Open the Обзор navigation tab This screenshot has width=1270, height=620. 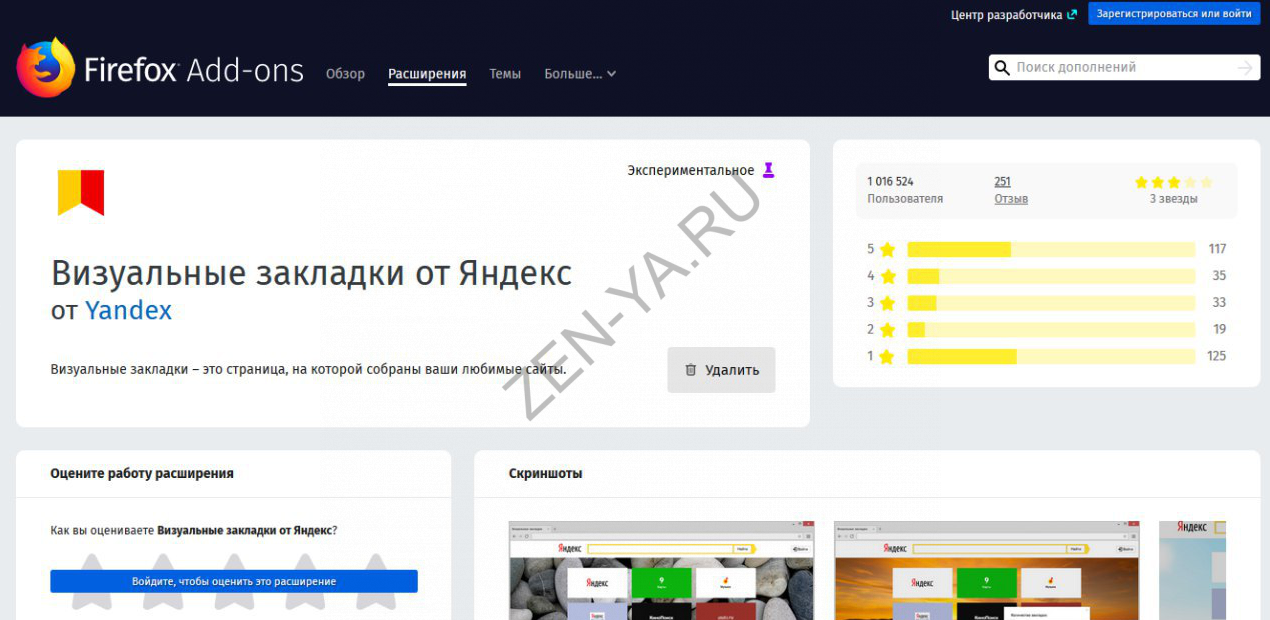coord(345,74)
